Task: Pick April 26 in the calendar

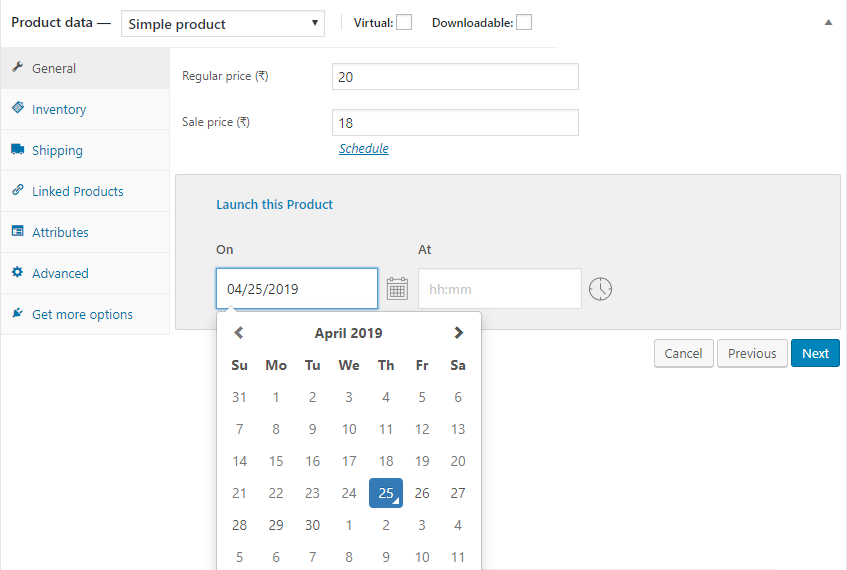Action: (x=422, y=493)
